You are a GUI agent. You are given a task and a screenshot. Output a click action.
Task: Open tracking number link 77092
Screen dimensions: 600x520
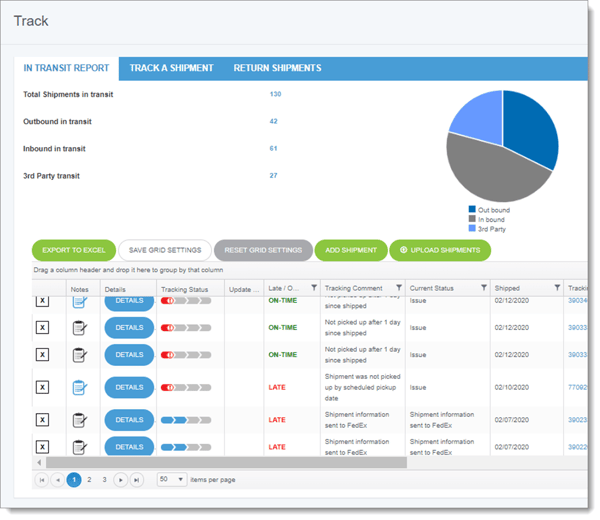pos(577,388)
